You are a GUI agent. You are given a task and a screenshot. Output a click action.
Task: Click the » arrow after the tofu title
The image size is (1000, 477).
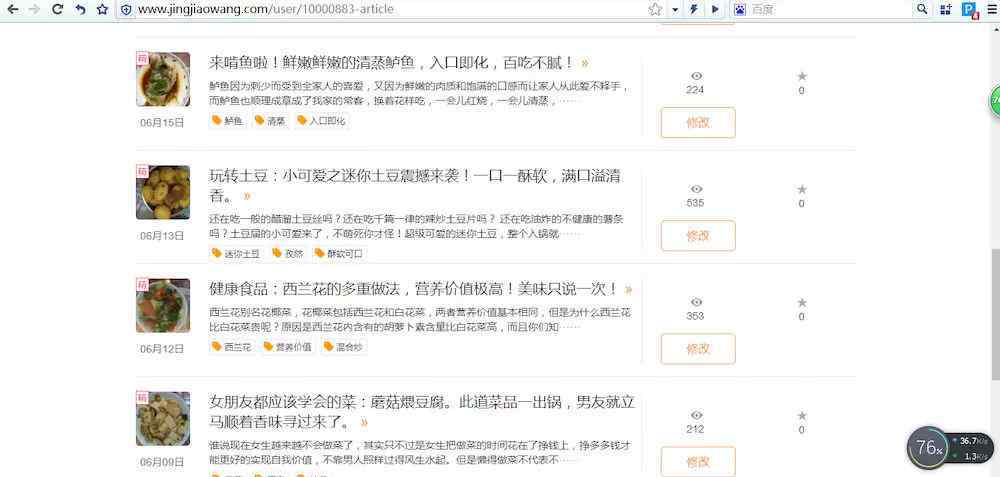coord(364,422)
